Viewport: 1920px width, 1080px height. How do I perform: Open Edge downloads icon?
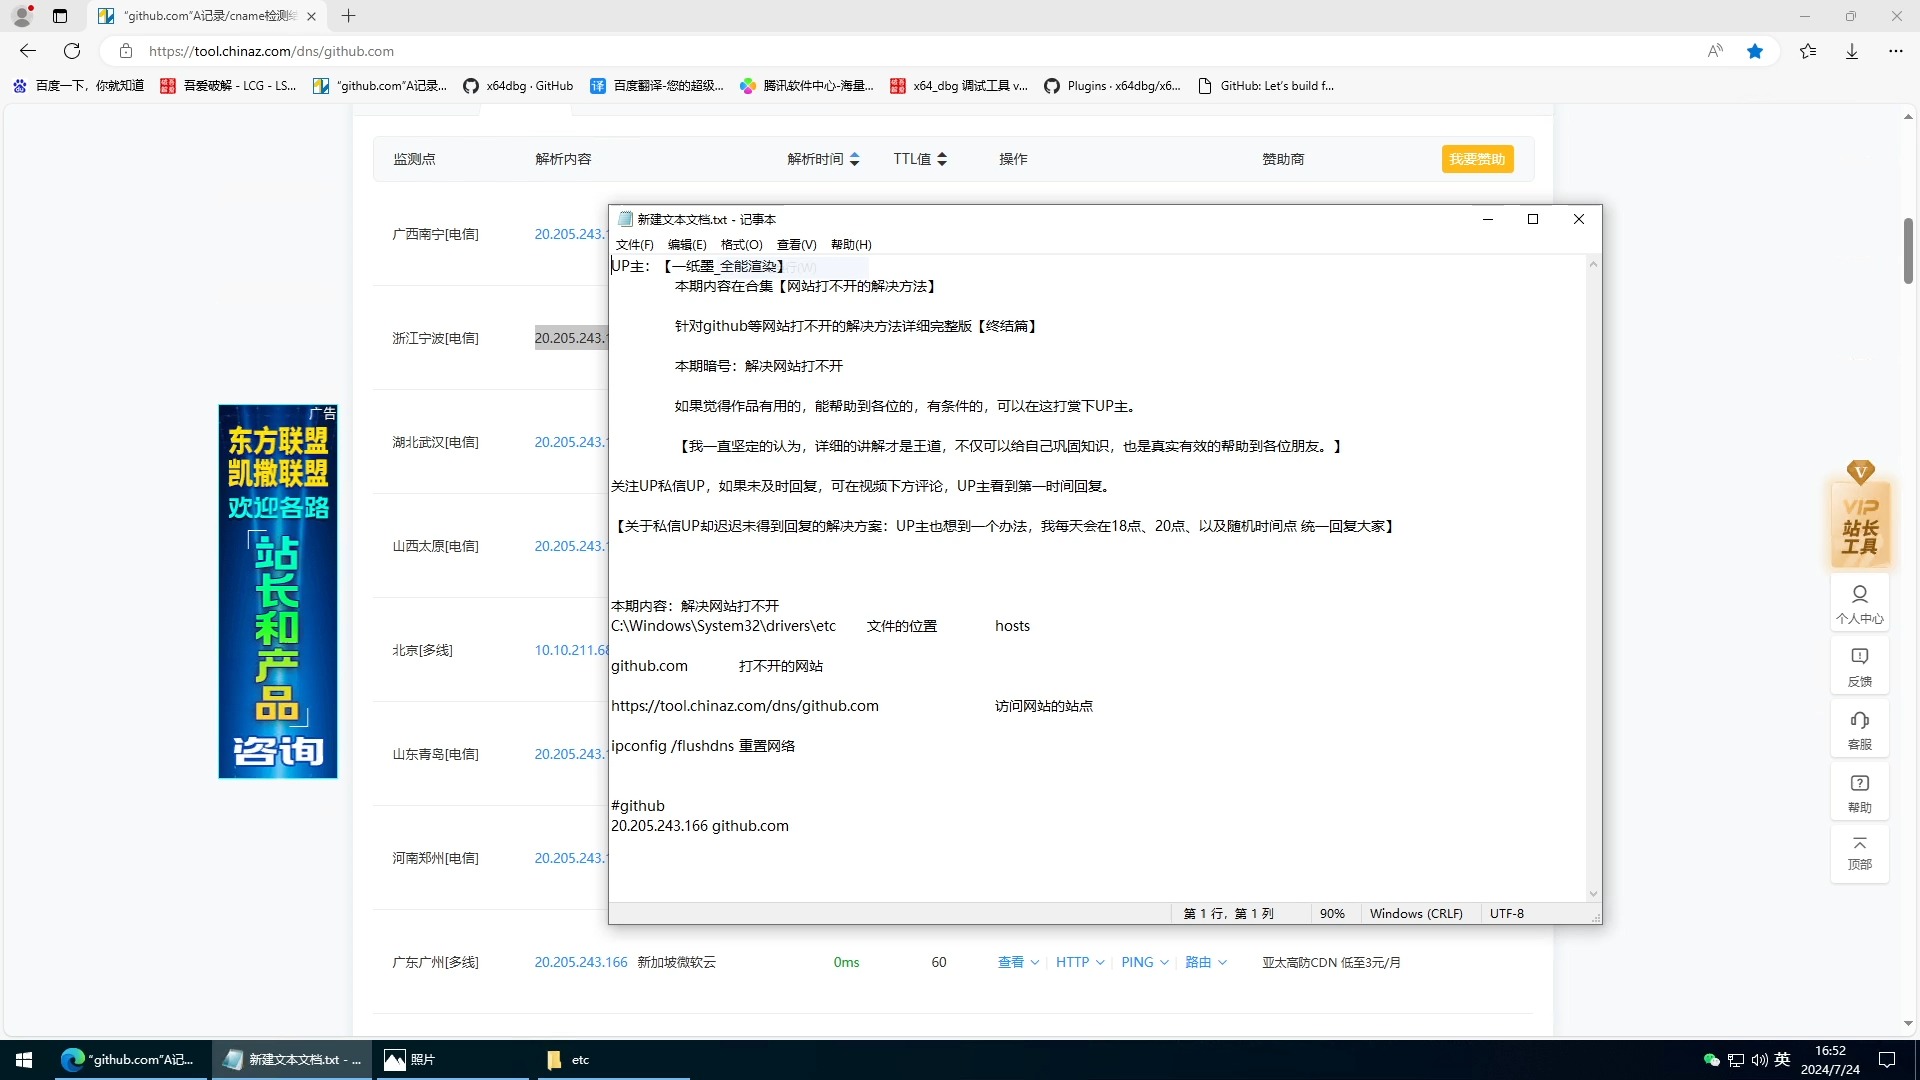tap(1852, 51)
